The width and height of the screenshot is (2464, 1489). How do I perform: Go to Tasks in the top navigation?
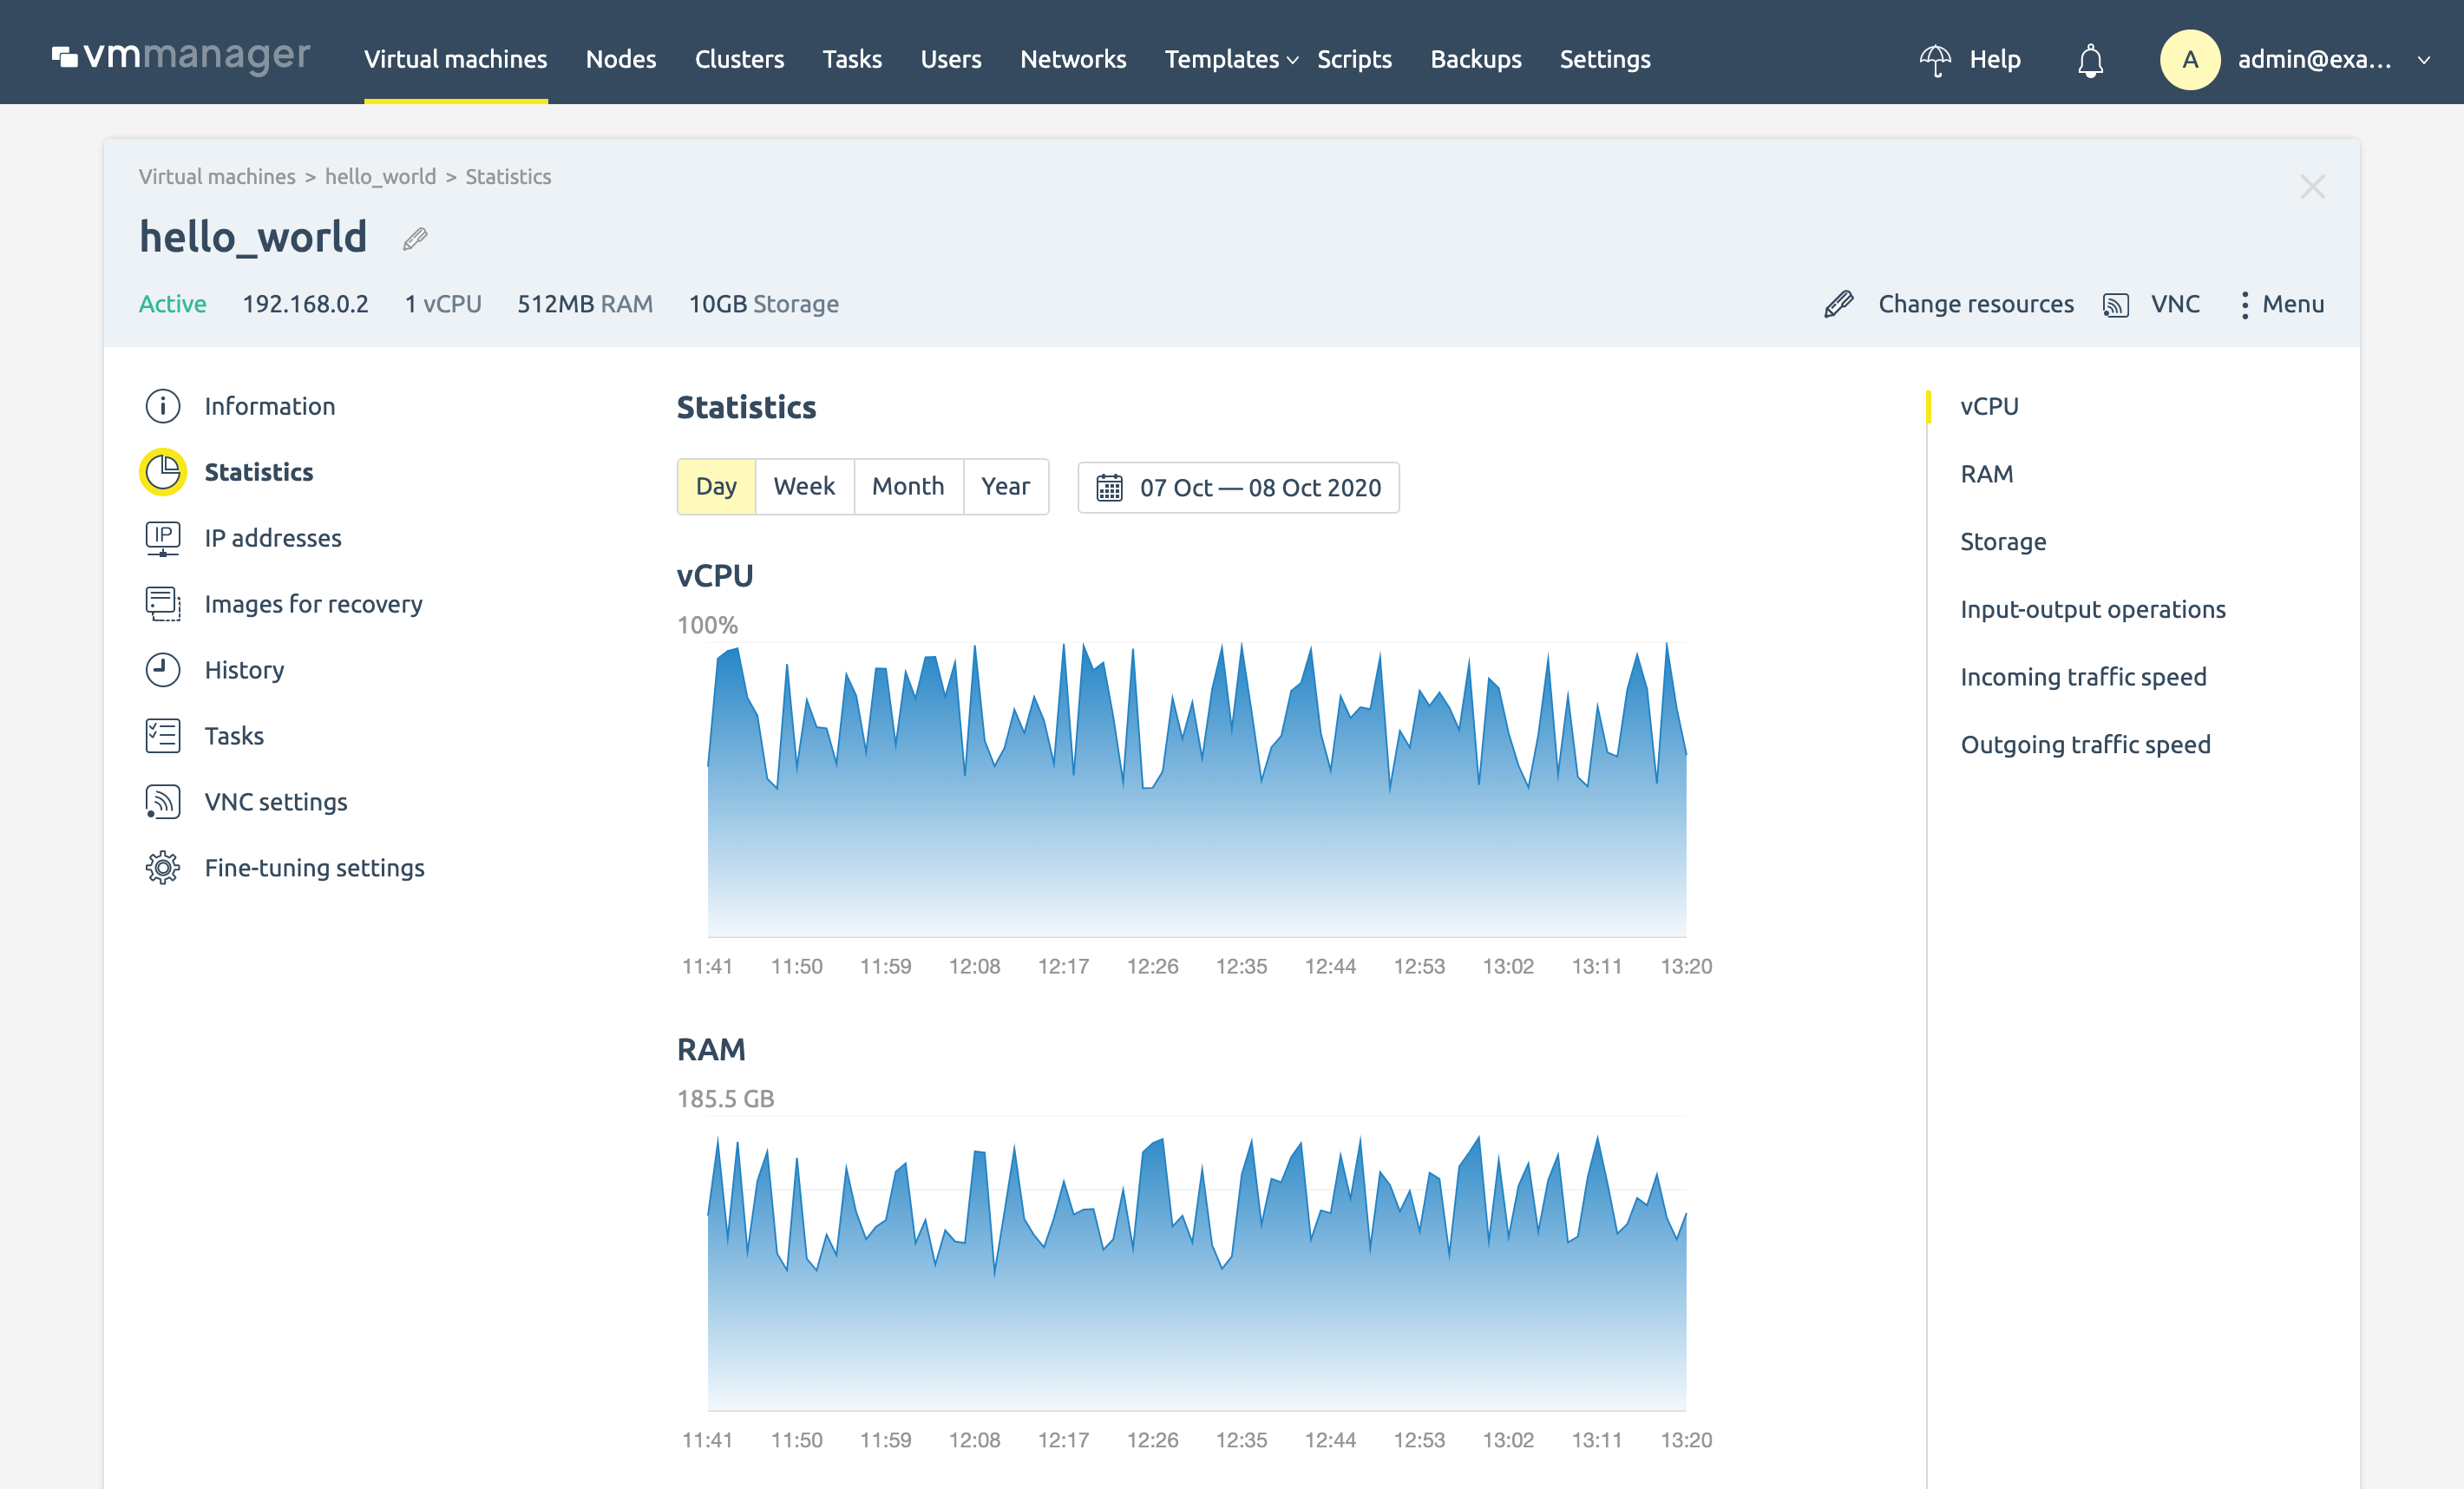click(x=852, y=59)
